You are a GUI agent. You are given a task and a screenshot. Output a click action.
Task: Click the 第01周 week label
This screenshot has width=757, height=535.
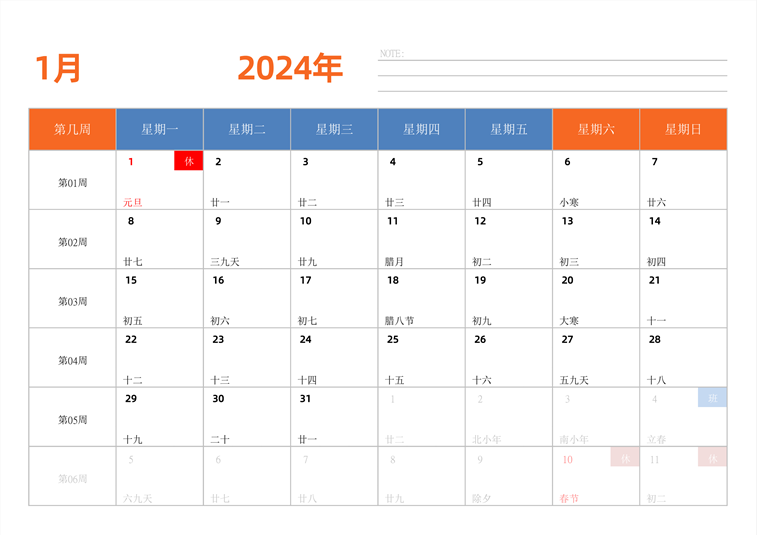coord(72,183)
